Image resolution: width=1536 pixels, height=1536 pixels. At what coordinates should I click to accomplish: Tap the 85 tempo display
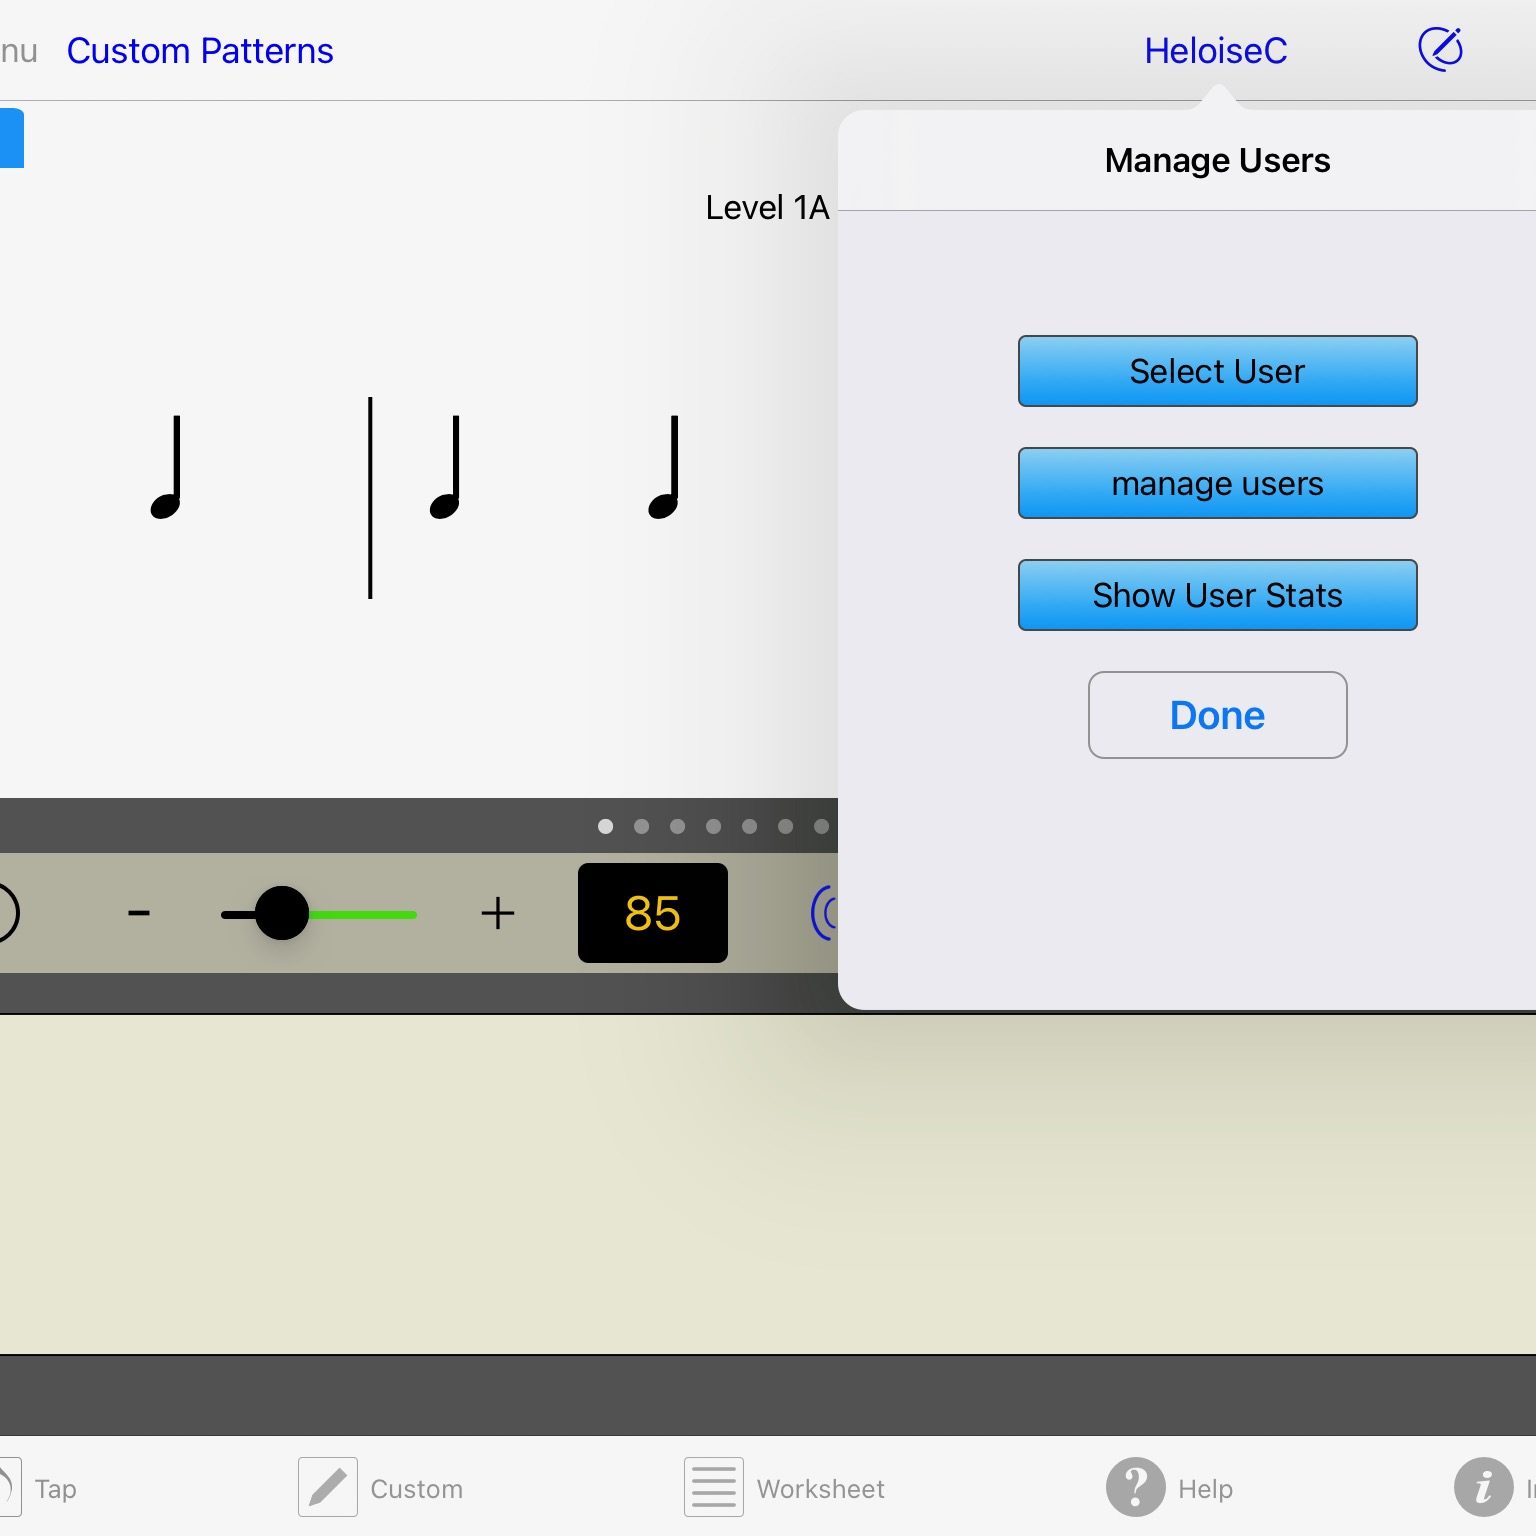pyautogui.click(x=652, y=913)
